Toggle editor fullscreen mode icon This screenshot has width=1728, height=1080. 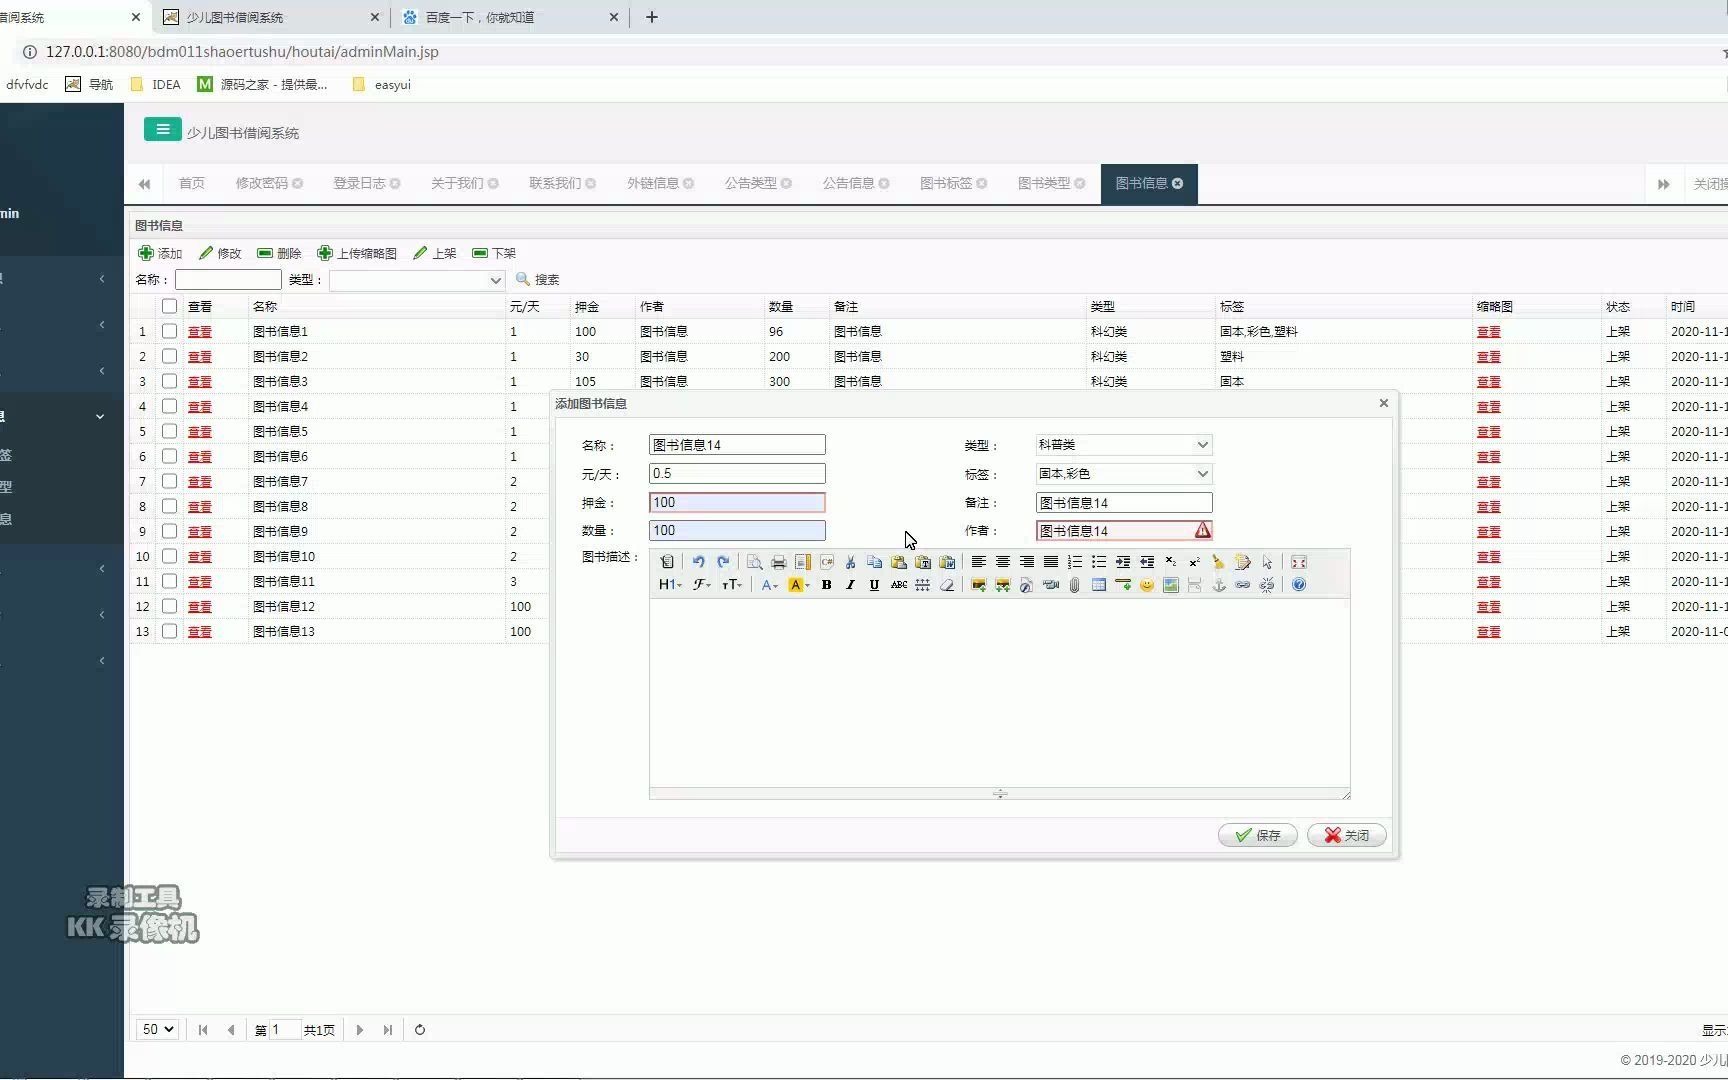click(x=1299, y=562)
